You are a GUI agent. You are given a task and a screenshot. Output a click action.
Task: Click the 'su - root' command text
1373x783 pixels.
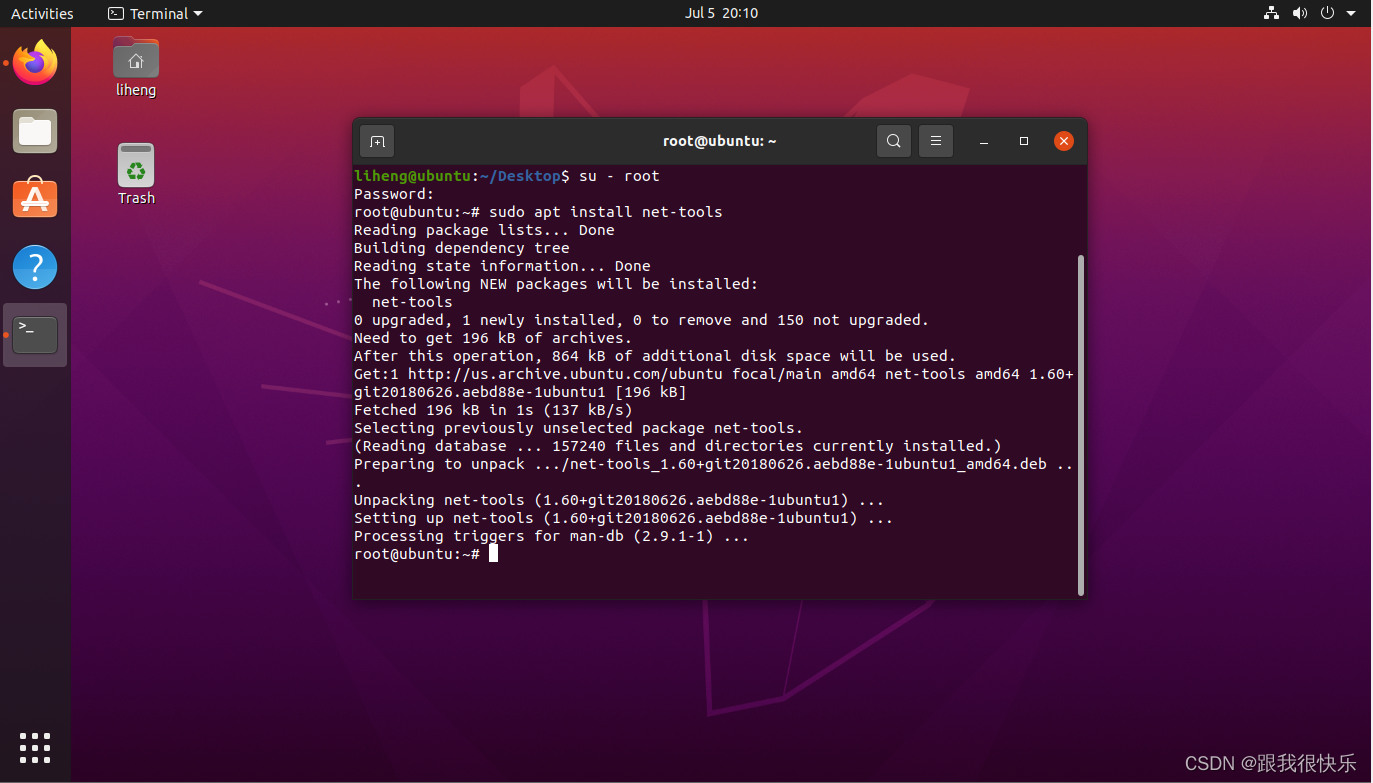(619, 176)
